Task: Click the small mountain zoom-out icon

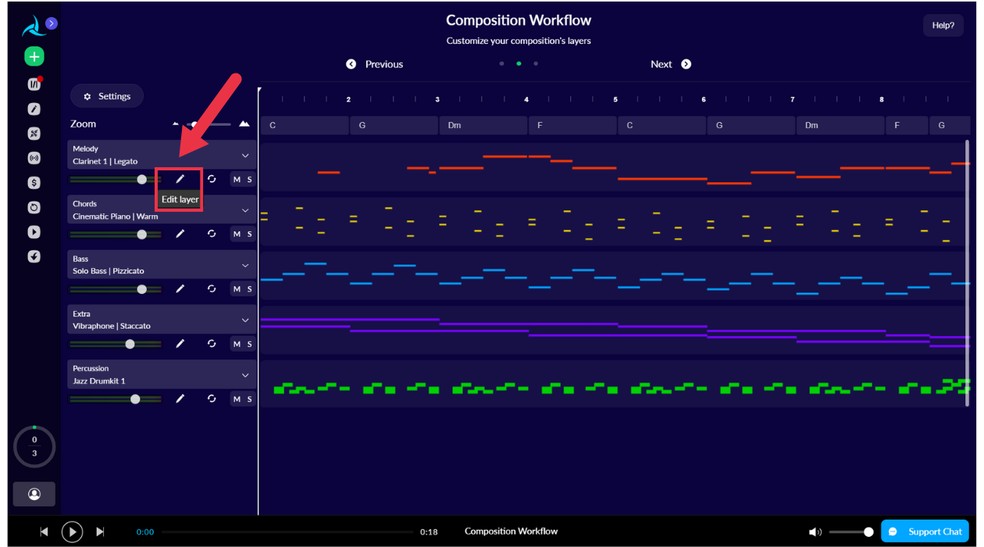Action: click(x=176, y=124)
